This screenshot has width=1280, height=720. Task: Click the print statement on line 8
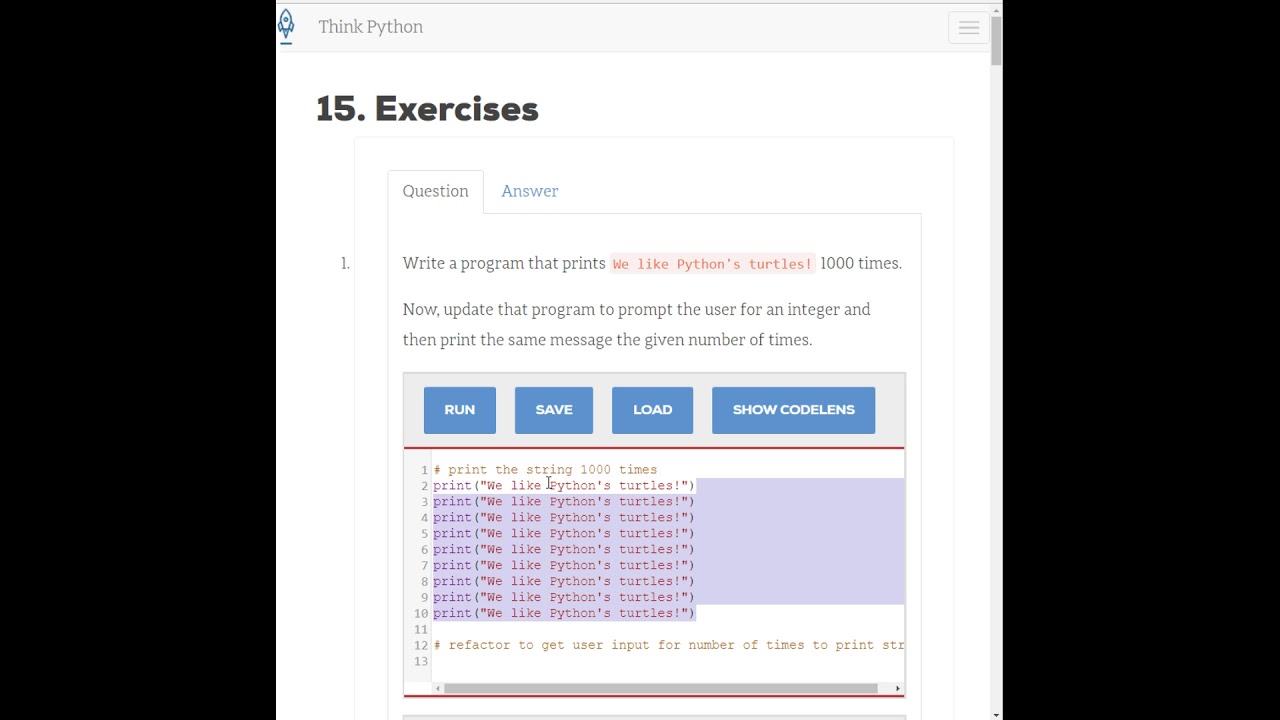point(563,581)
